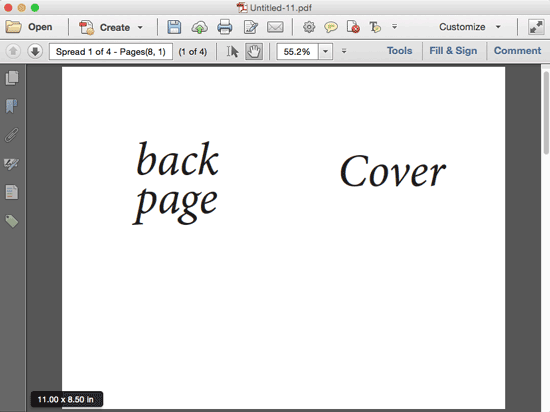Click the '(1 of 4)' page count text

193,52
